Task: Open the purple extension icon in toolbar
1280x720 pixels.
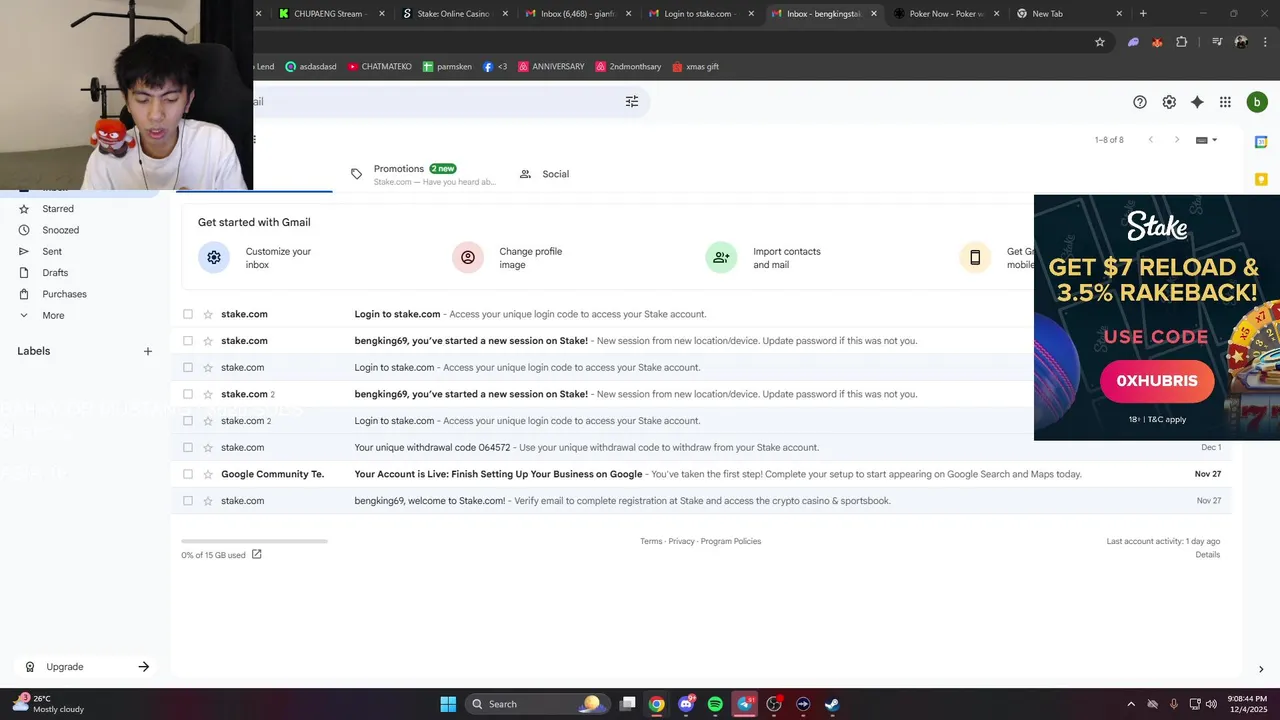Action: (x=1133, y=42)
